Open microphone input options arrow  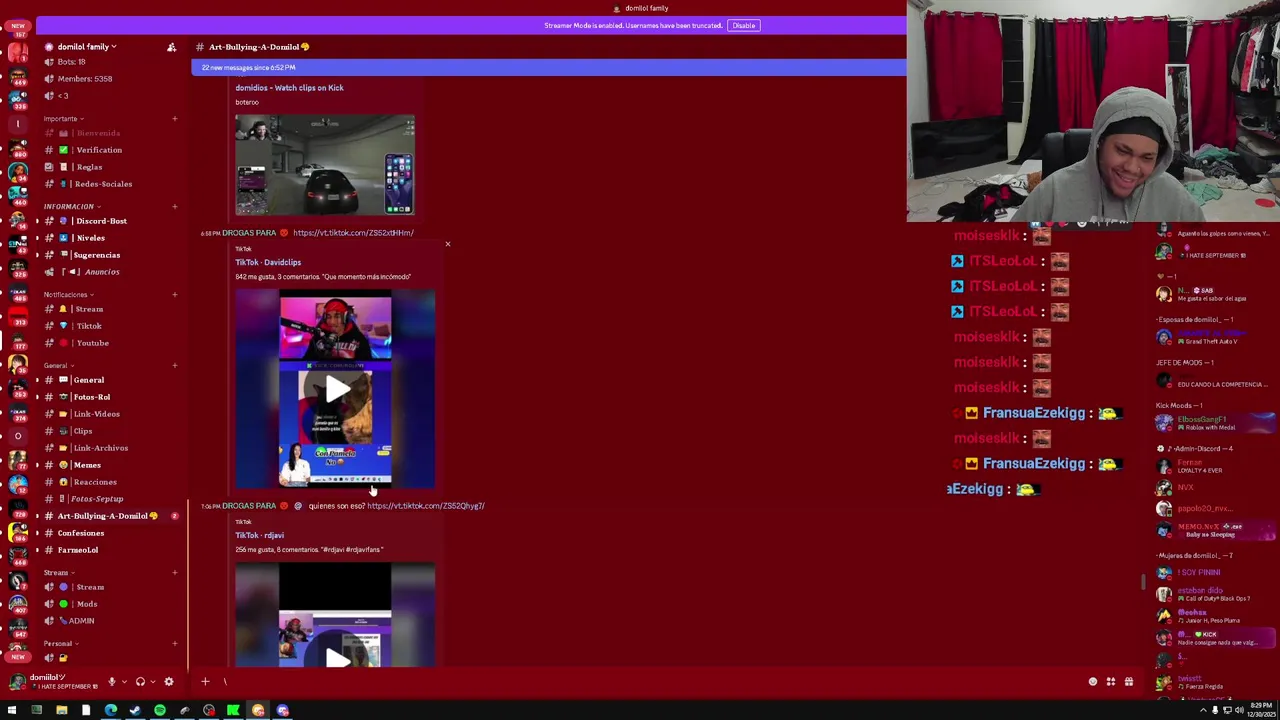pos(123,681)
